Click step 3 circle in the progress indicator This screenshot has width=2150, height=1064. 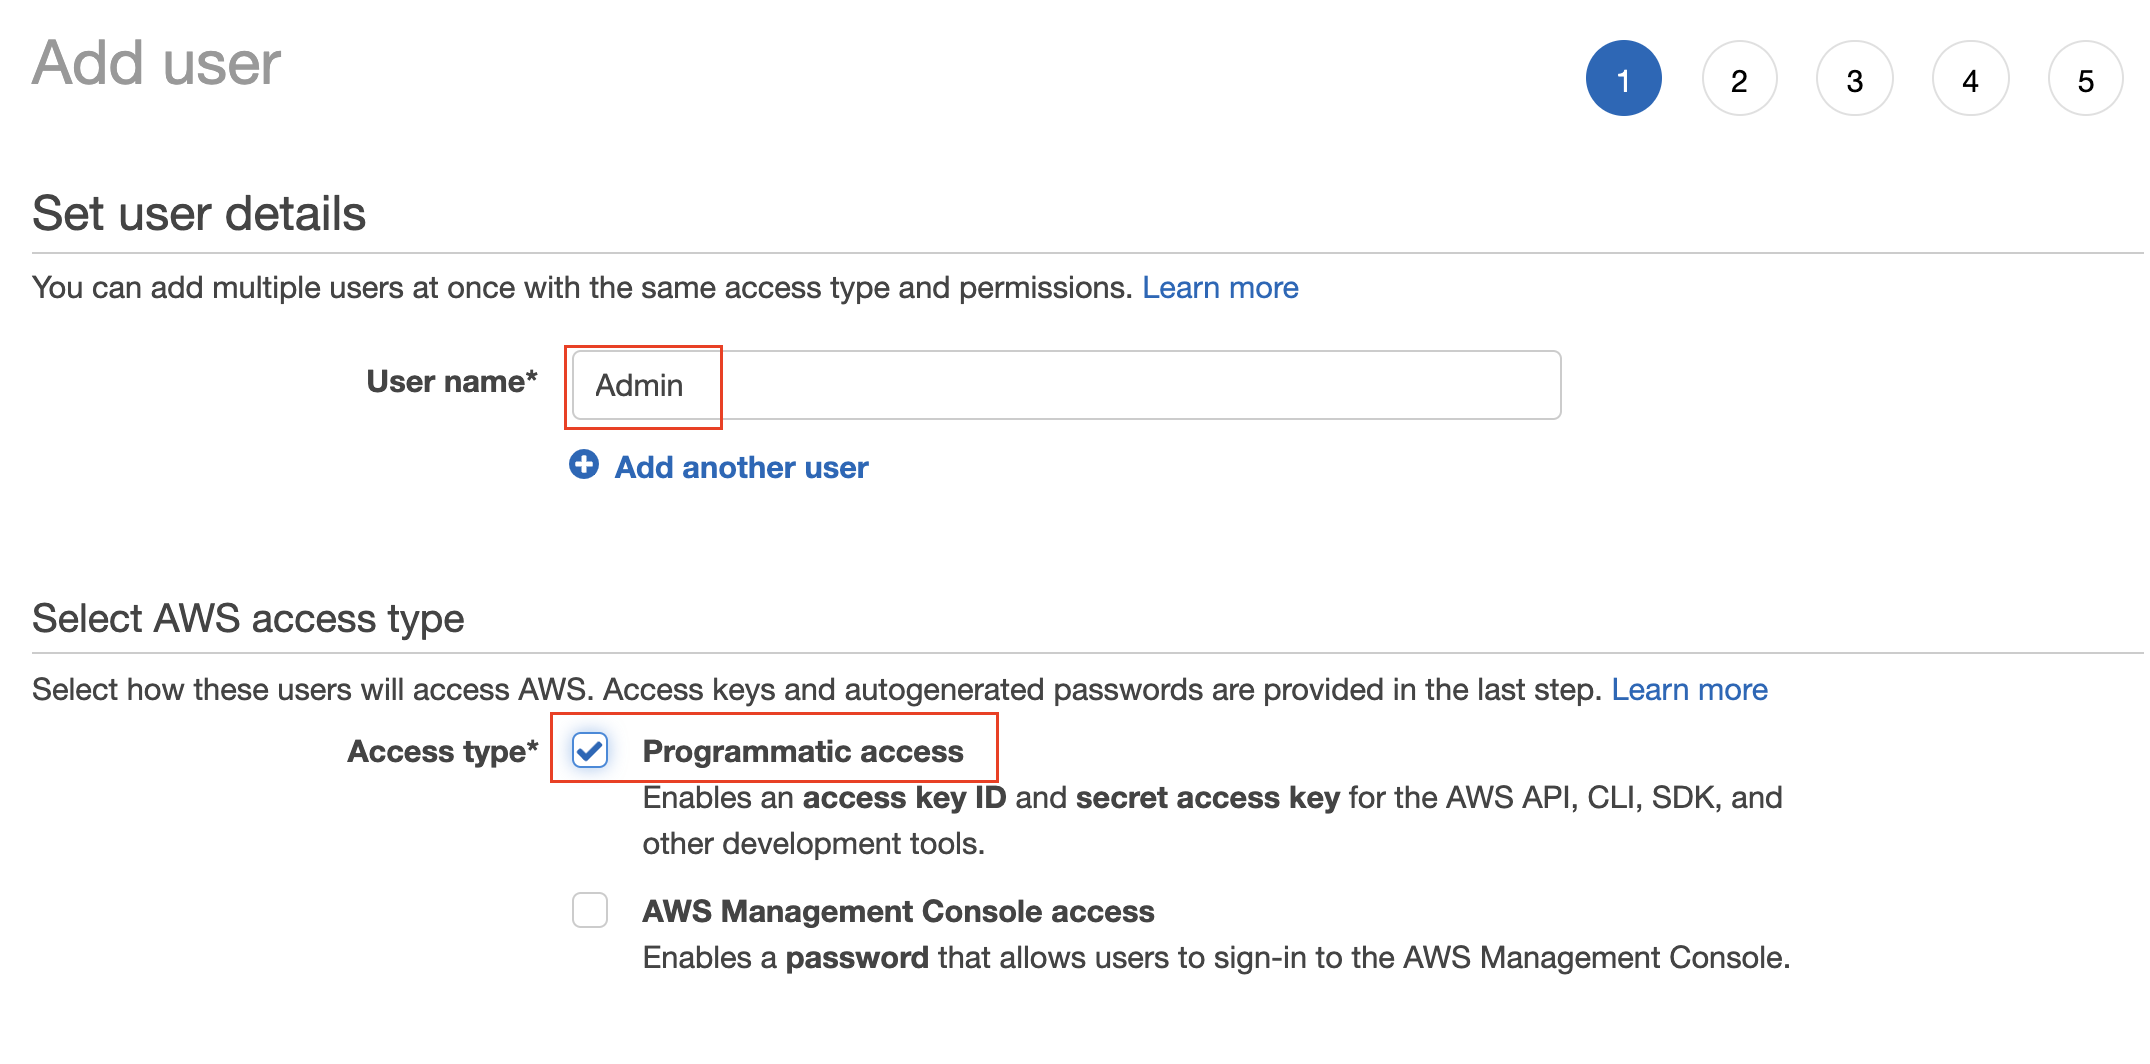coord(1855,78)
